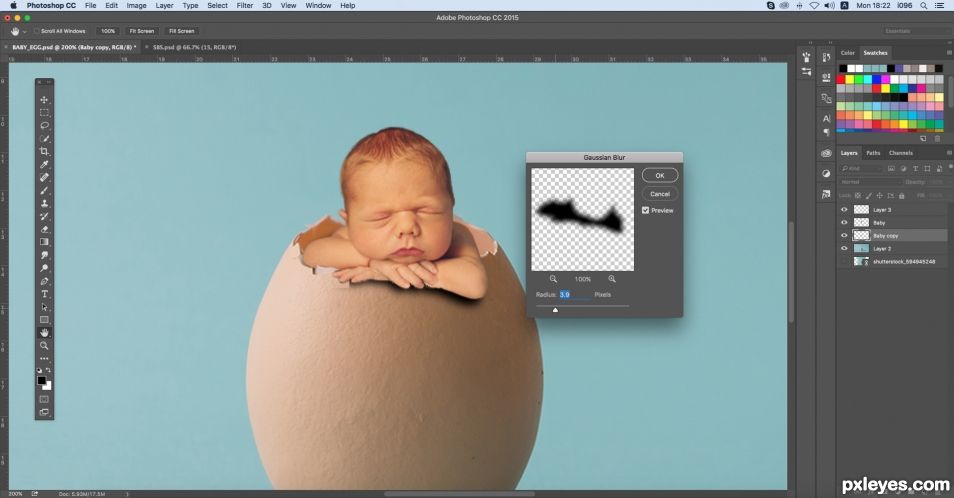Image resolution: width=954 pixels, height=498 pixels.
Task: Create new swatch icon in Swatches panel
Action: tap(923, 139)
